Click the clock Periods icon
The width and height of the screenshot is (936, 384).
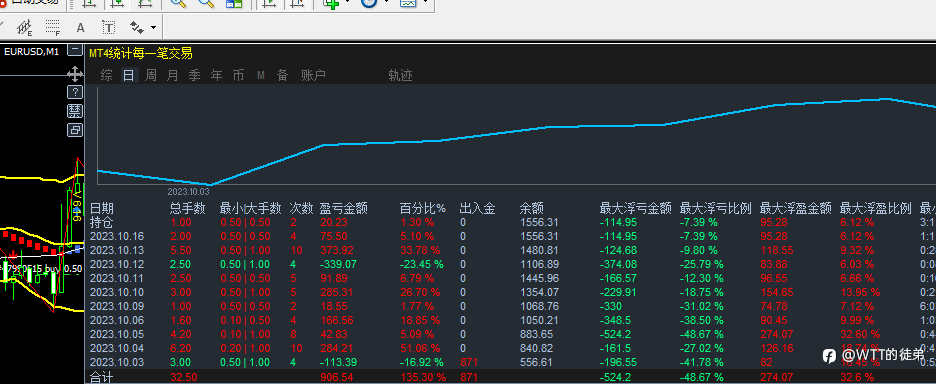click(x=370, y=3)
